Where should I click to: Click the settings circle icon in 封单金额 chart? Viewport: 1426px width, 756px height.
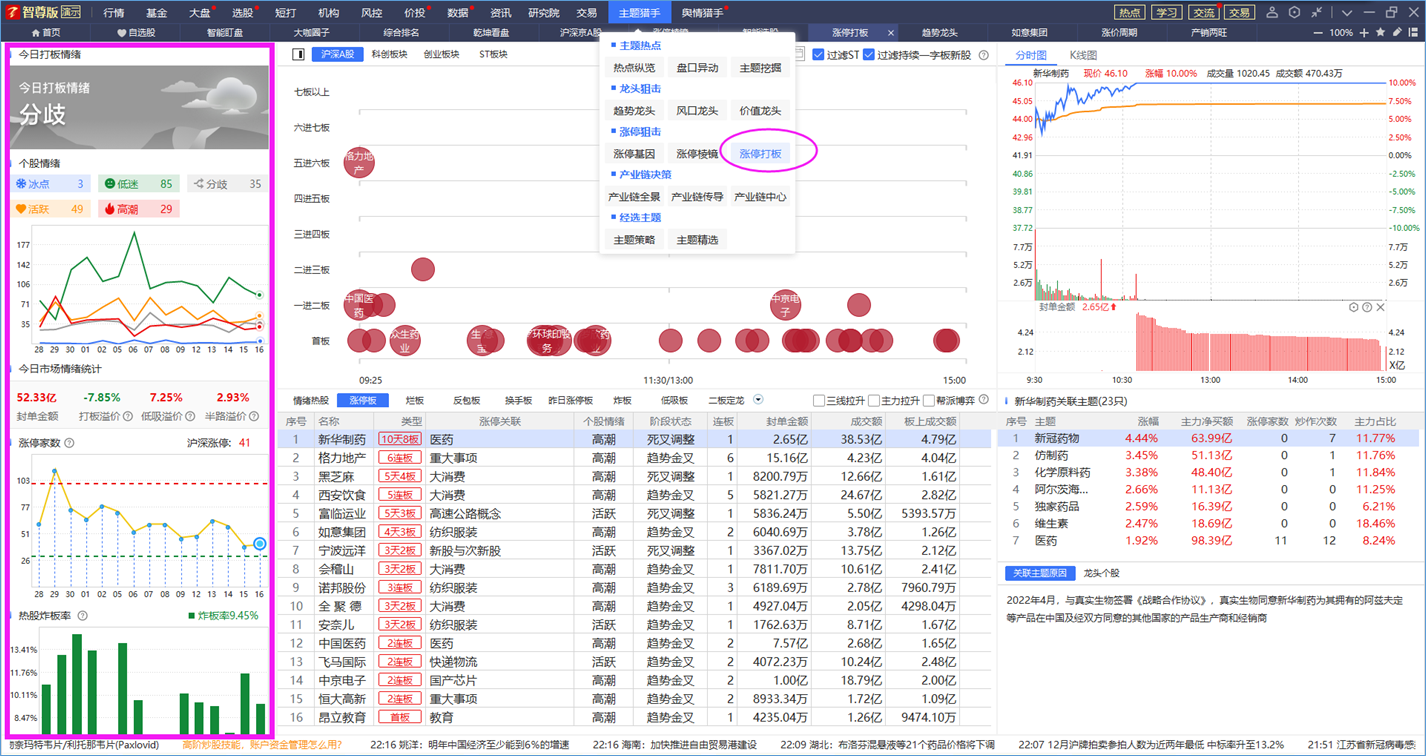(x=1354, y=307)
